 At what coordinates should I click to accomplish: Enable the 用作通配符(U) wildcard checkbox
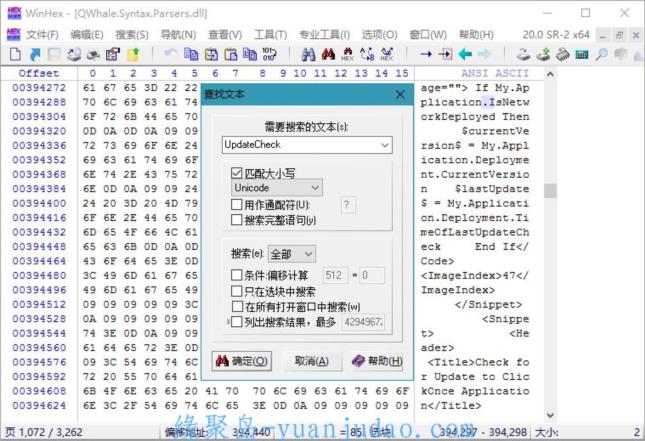(237, 204)
